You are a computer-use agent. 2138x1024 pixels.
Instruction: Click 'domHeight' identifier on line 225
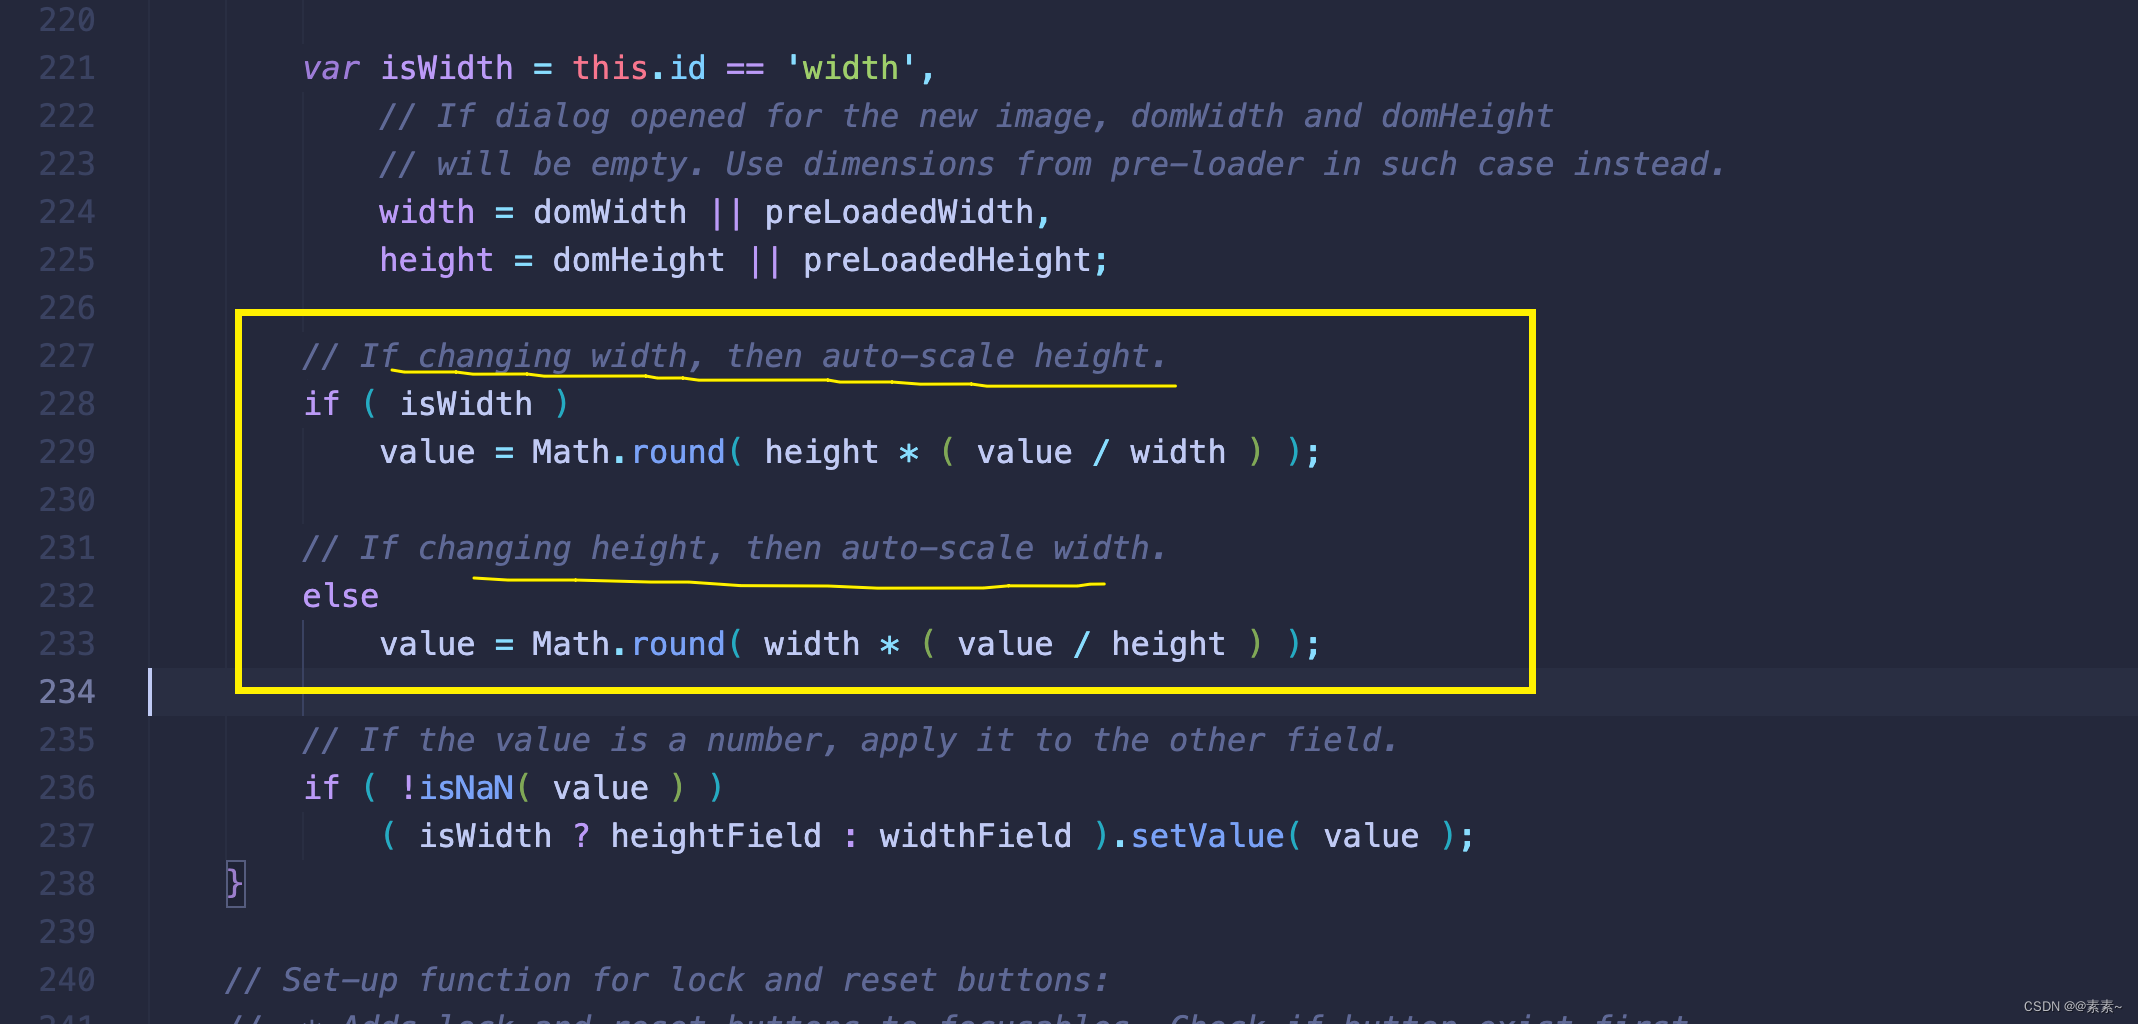pyautogui.click(x=639, y=260)
